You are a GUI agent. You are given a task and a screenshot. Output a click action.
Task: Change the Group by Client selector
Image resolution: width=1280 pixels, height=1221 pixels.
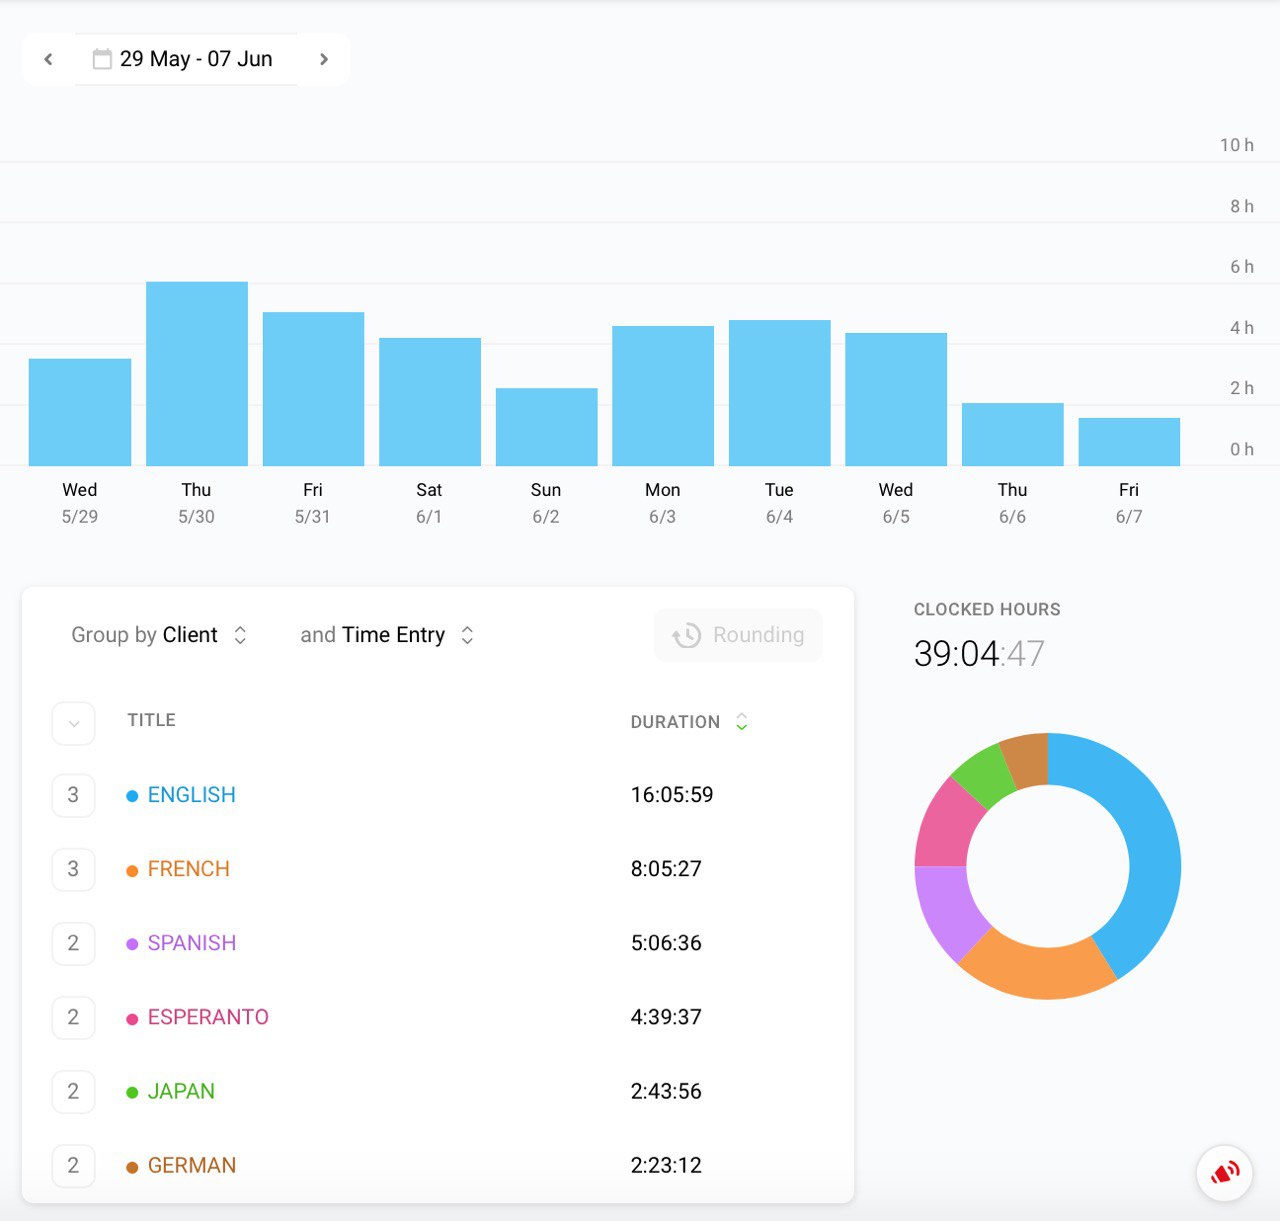click(158, 635)
